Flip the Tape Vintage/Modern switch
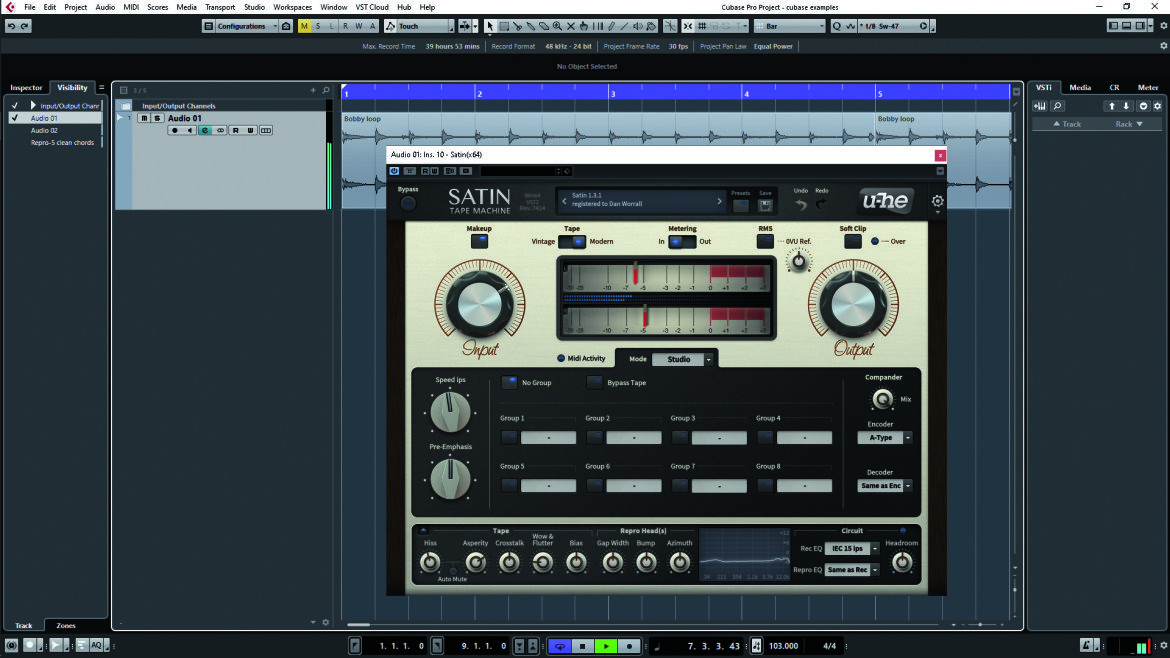The image size is (1170, 658). [572, 242]
